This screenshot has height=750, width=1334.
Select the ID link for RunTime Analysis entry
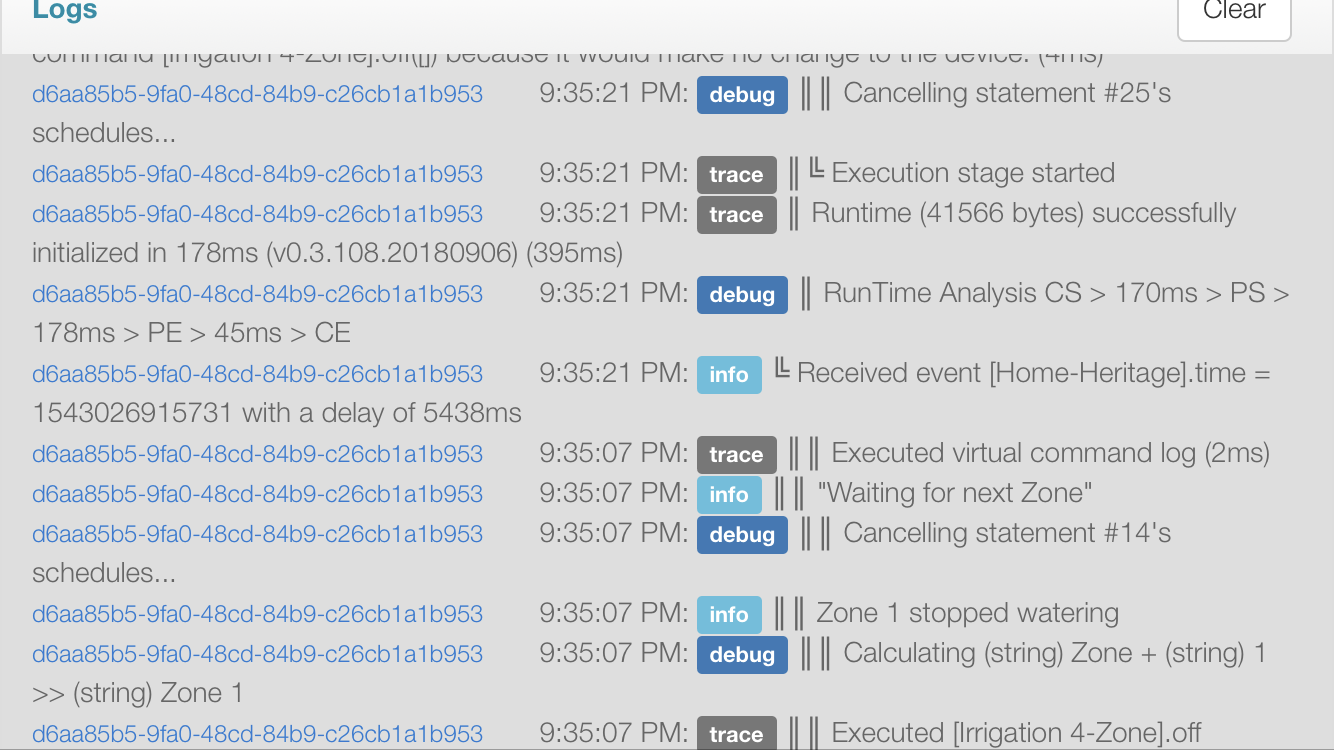pyautogui.click(x=257, y=294)
